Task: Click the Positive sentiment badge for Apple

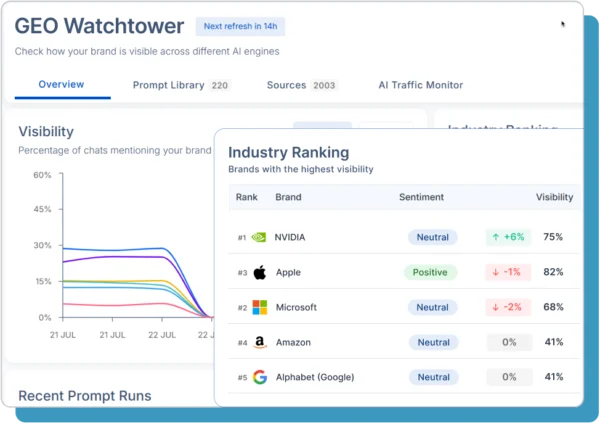Action: [431, 272]
